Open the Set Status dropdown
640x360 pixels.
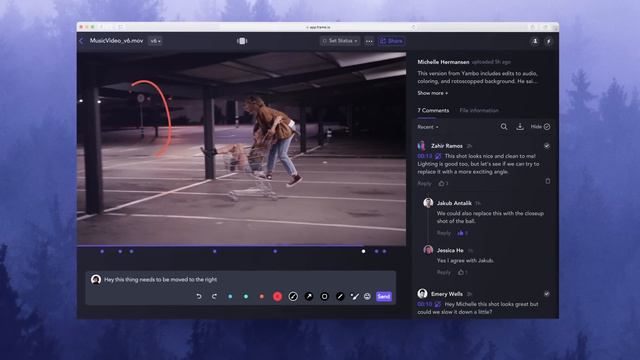click(x=340, y=41)
